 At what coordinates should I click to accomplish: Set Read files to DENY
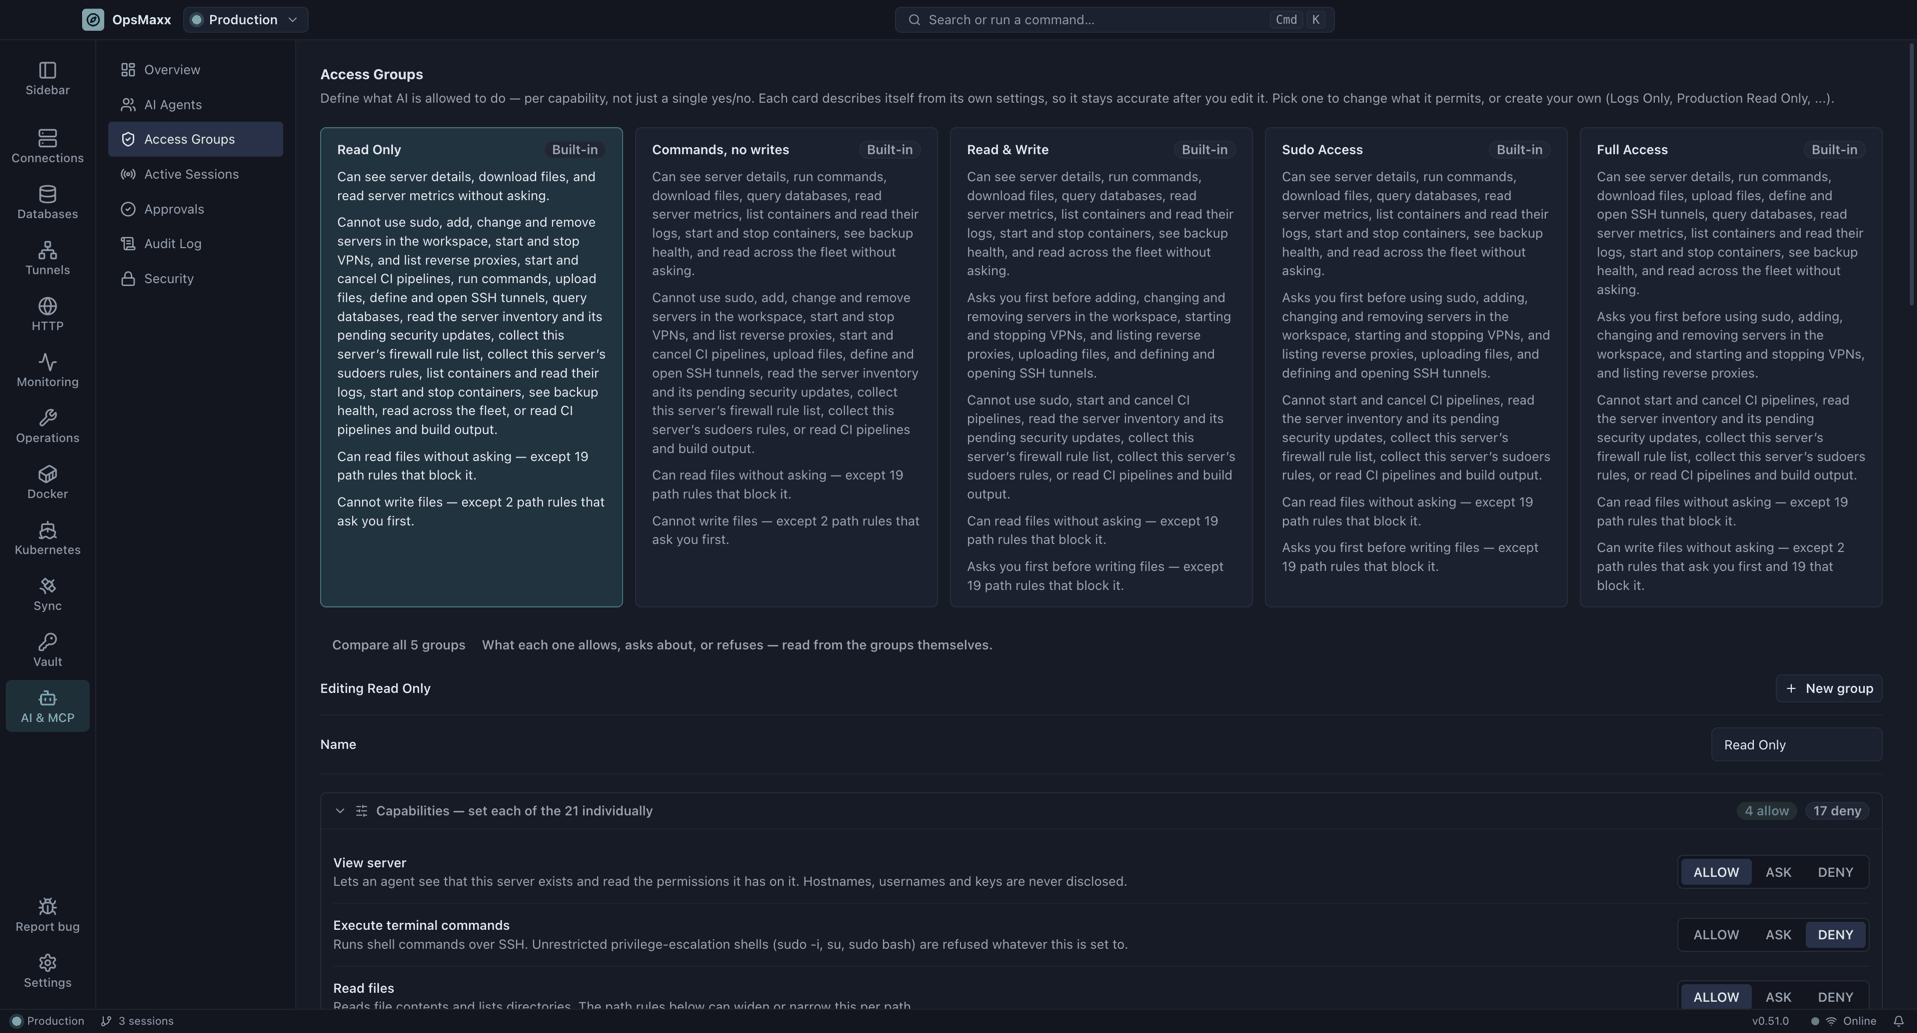(x=1835, y=997)
